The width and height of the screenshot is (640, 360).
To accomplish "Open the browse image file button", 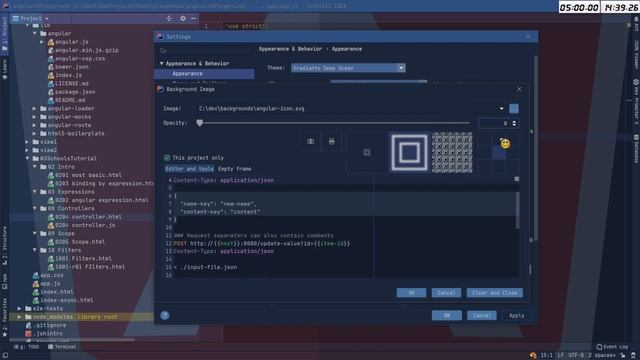I will [513, 109].
